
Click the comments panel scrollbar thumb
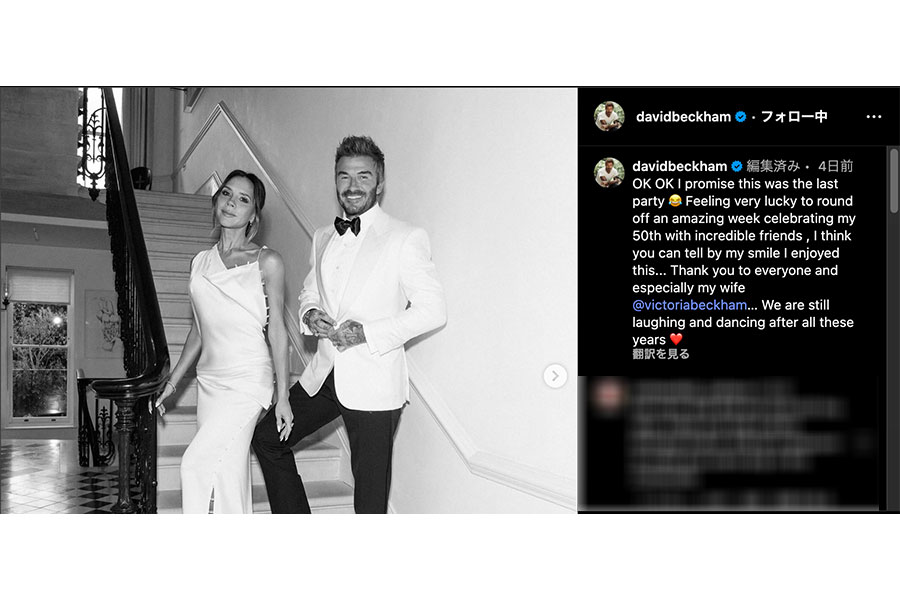894,180
